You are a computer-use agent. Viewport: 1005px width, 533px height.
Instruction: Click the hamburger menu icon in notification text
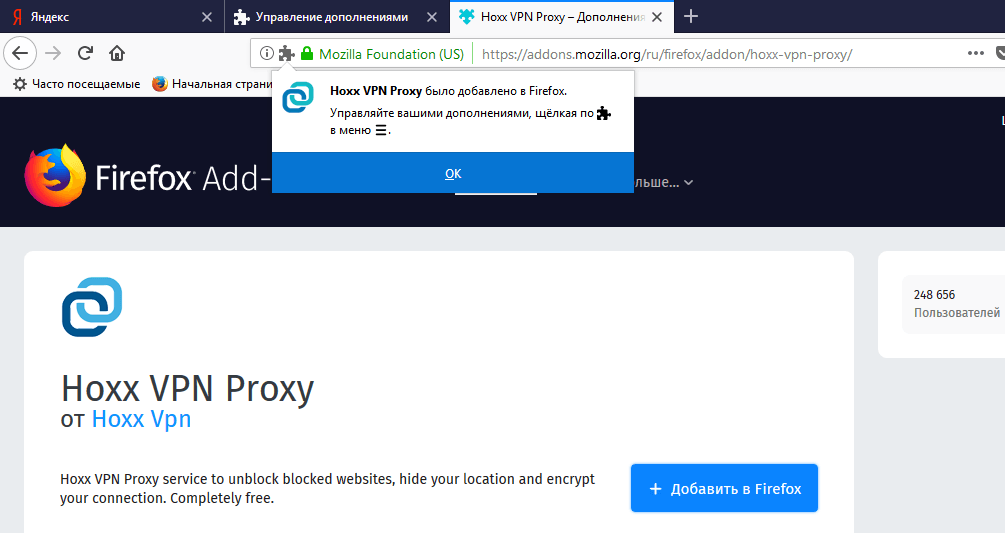381,130
